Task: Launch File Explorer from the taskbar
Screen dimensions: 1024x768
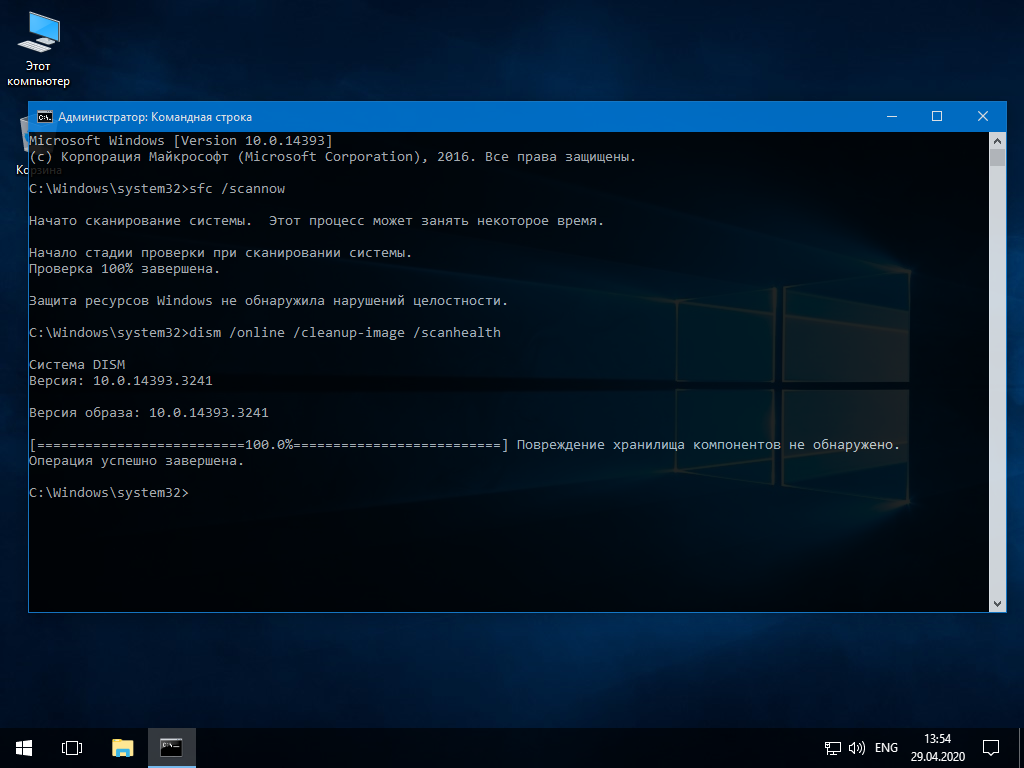Action: click(122, 747)
